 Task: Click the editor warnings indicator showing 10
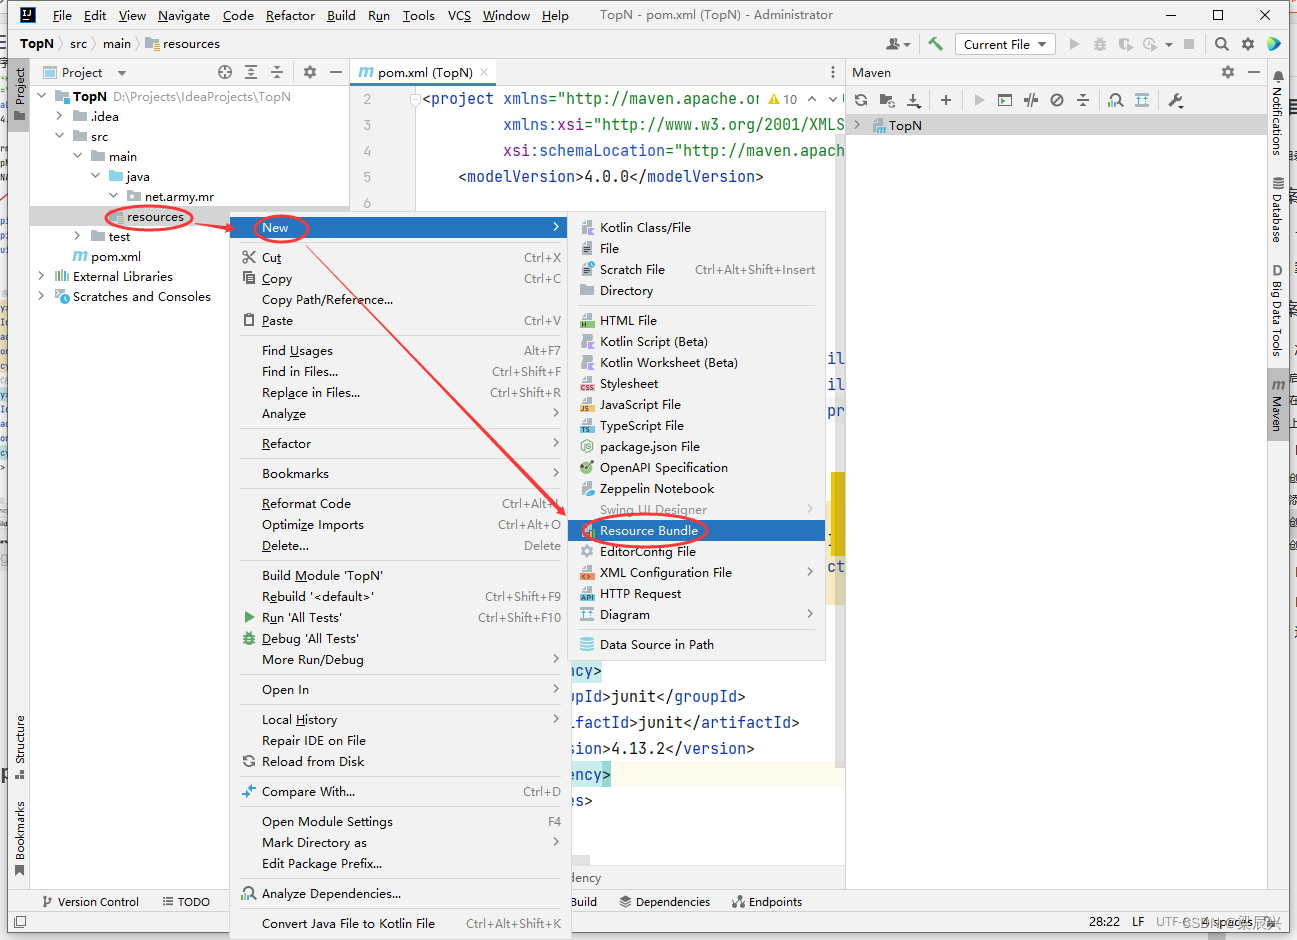click(x=783, y=99)
